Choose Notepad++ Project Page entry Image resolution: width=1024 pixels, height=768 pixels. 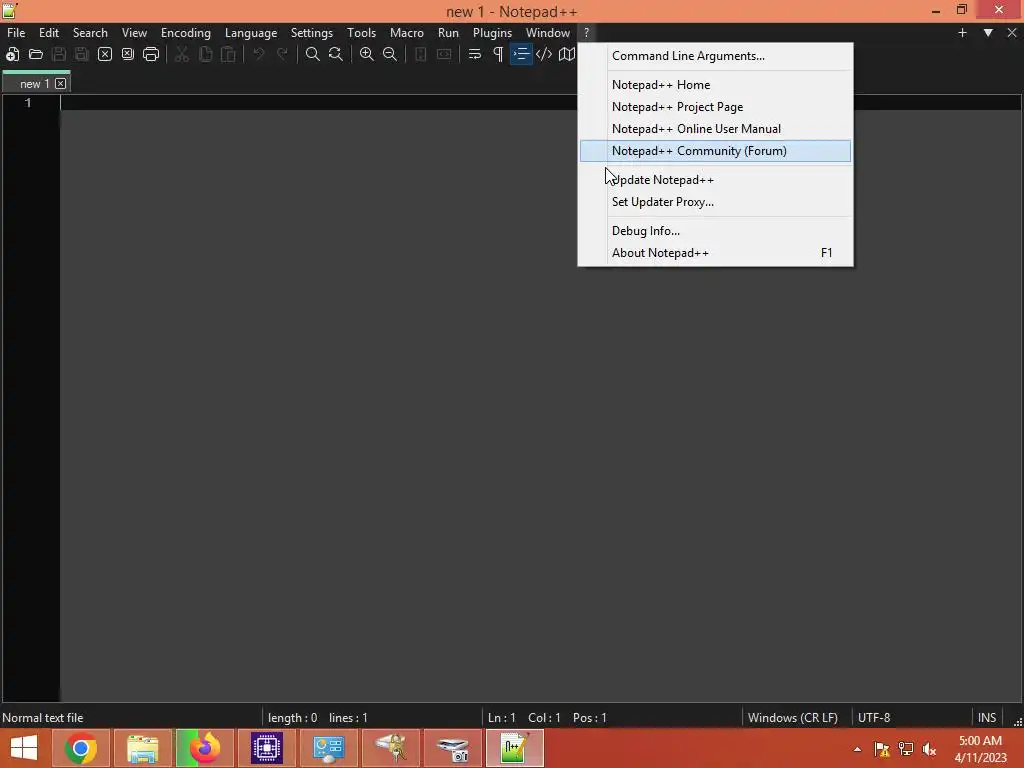715,107
